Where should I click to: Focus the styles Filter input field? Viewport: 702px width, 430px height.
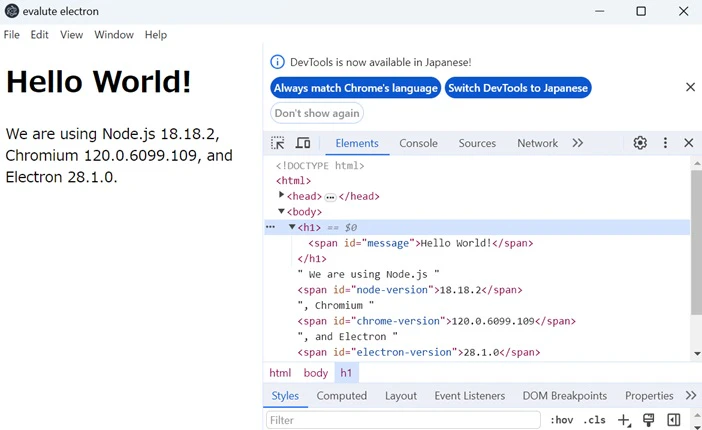(403, 420)
